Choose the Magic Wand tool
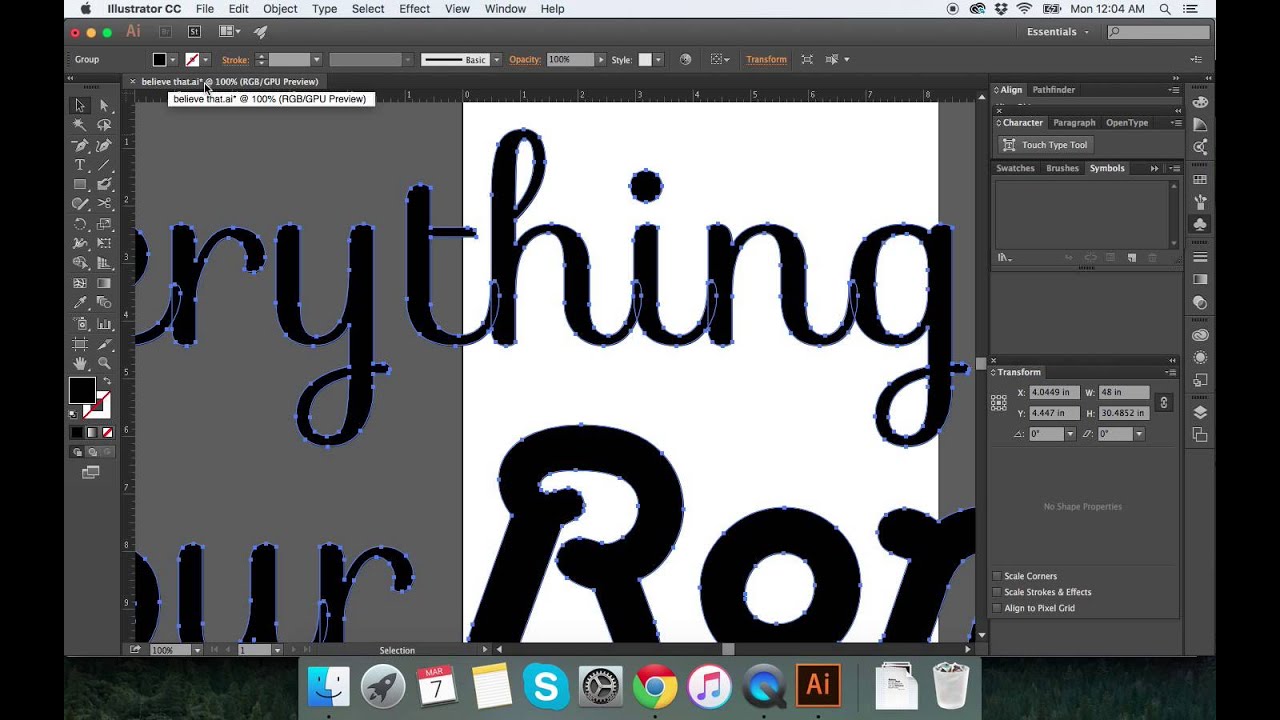This screenshot has height=720, width=1280. (x=80, y=125)
